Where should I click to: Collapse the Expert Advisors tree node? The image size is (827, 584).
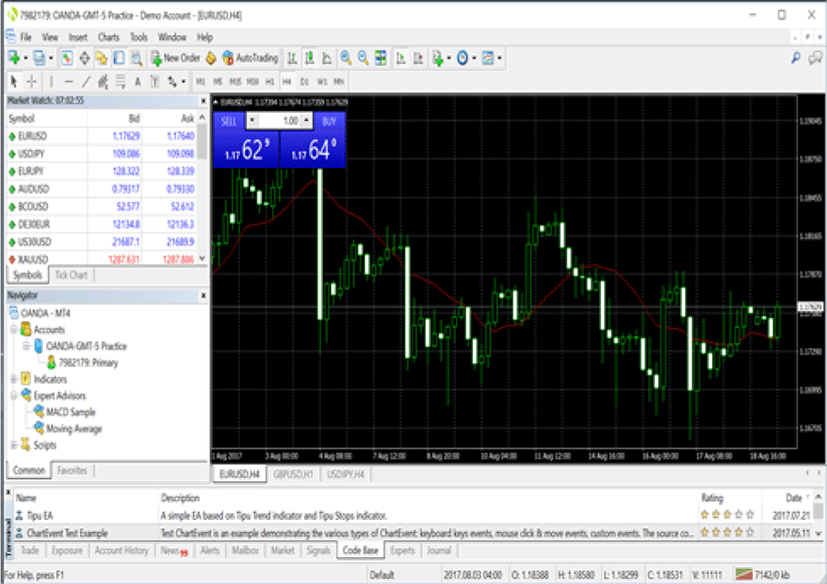(x=14, y=395)
